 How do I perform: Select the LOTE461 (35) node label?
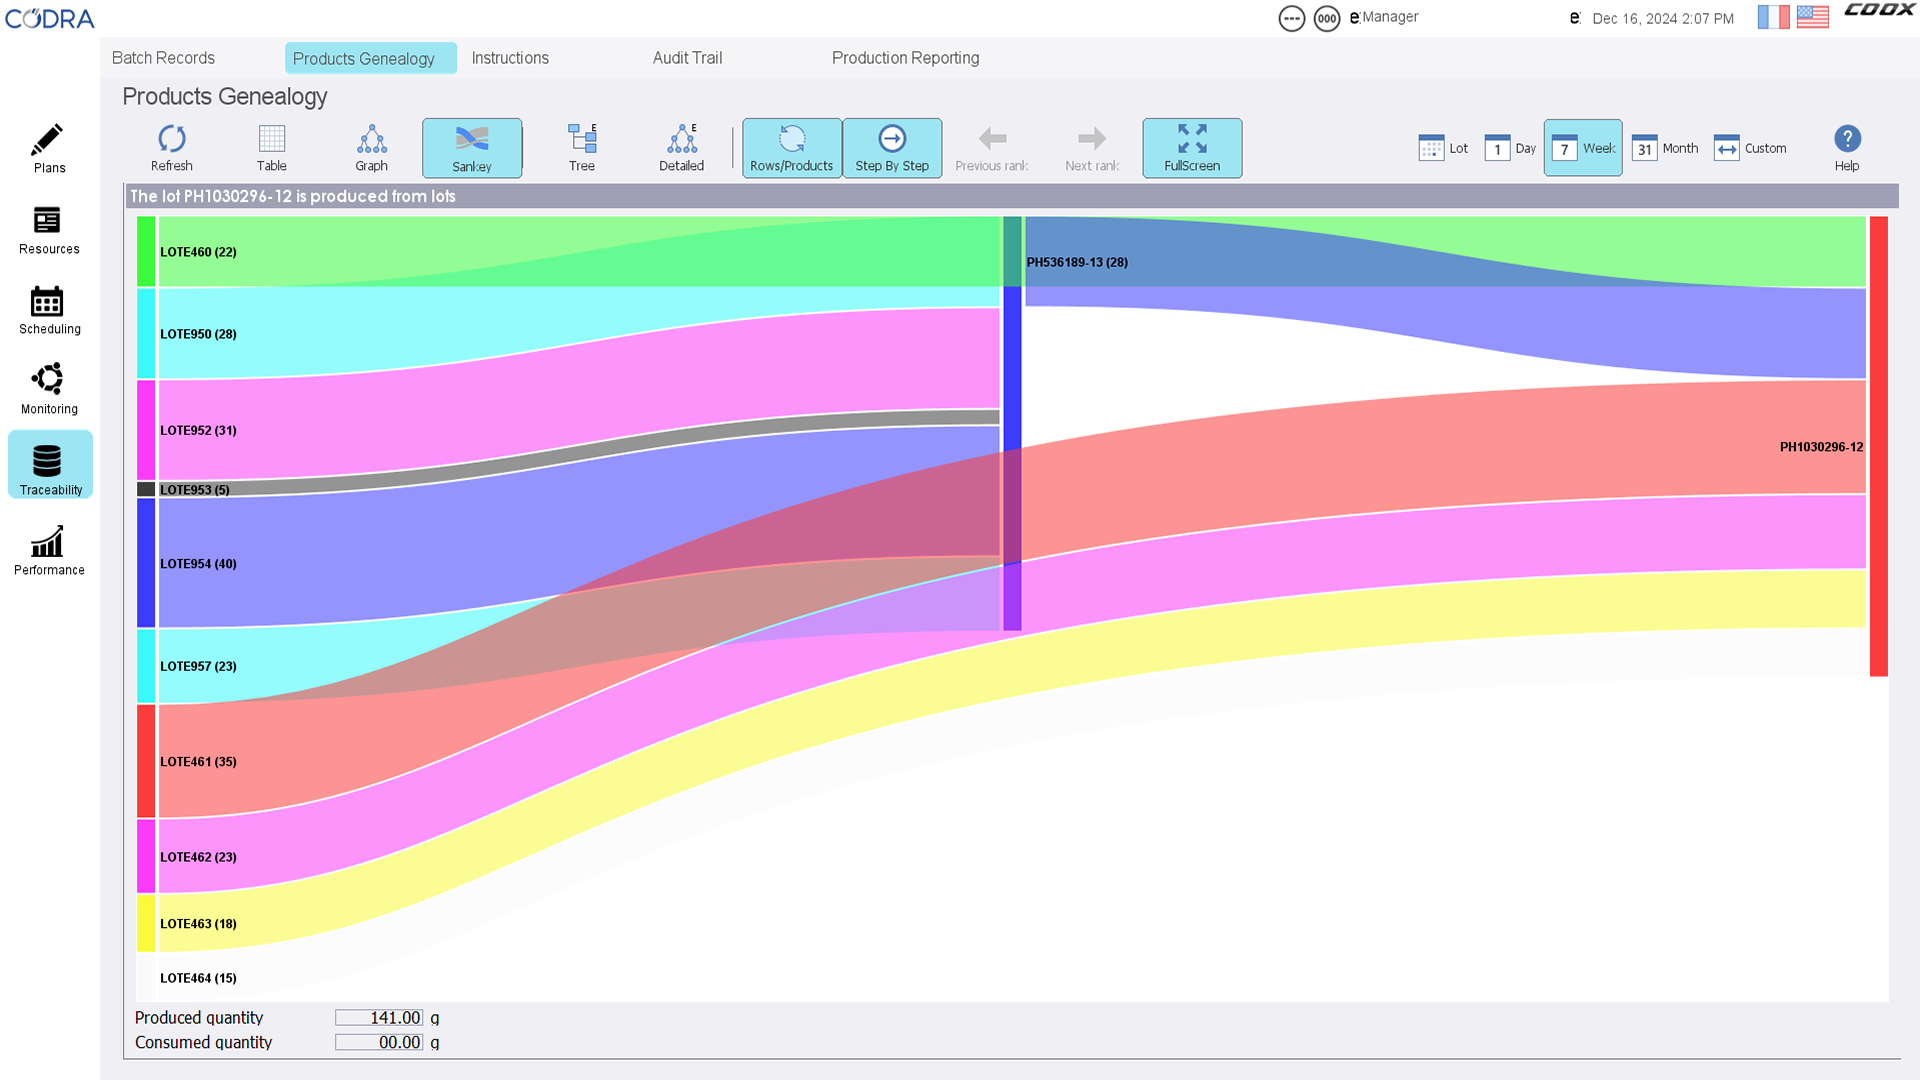point(198,762)
